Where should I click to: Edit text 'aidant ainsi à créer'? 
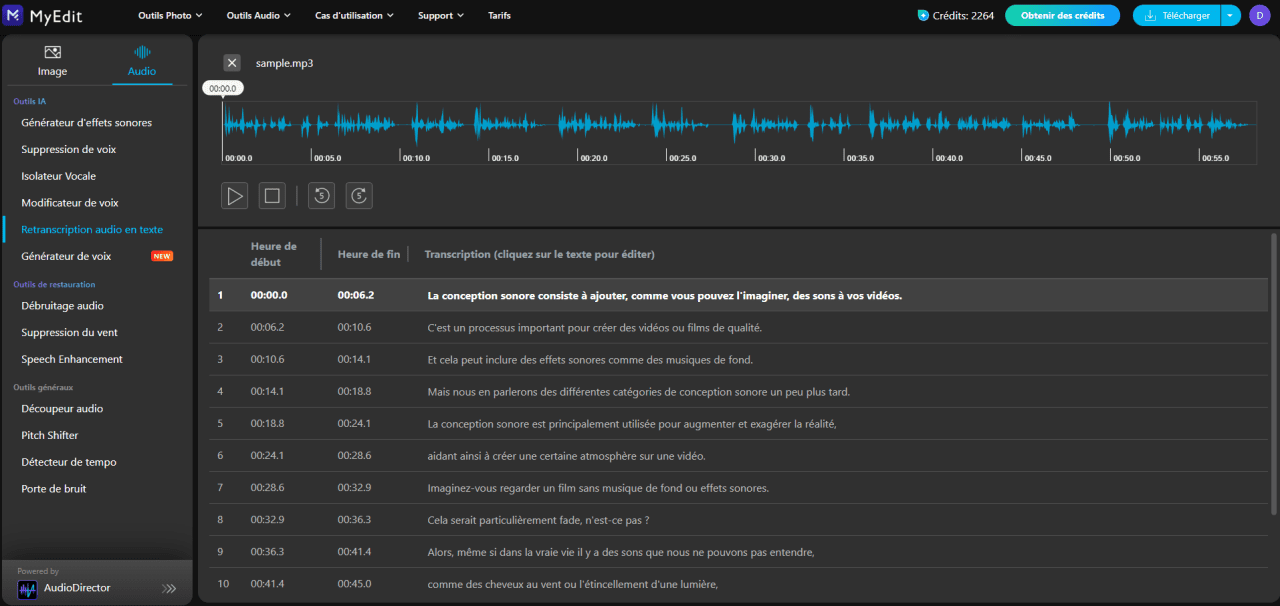566,456
